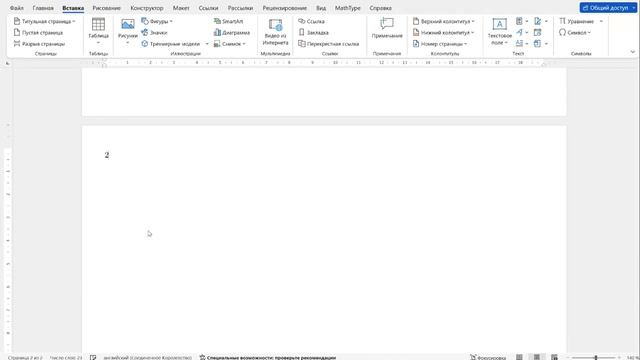Toggle Фокусировка focus mode
The height and width of the screenshot is (360, 640).
coord(488,357)
